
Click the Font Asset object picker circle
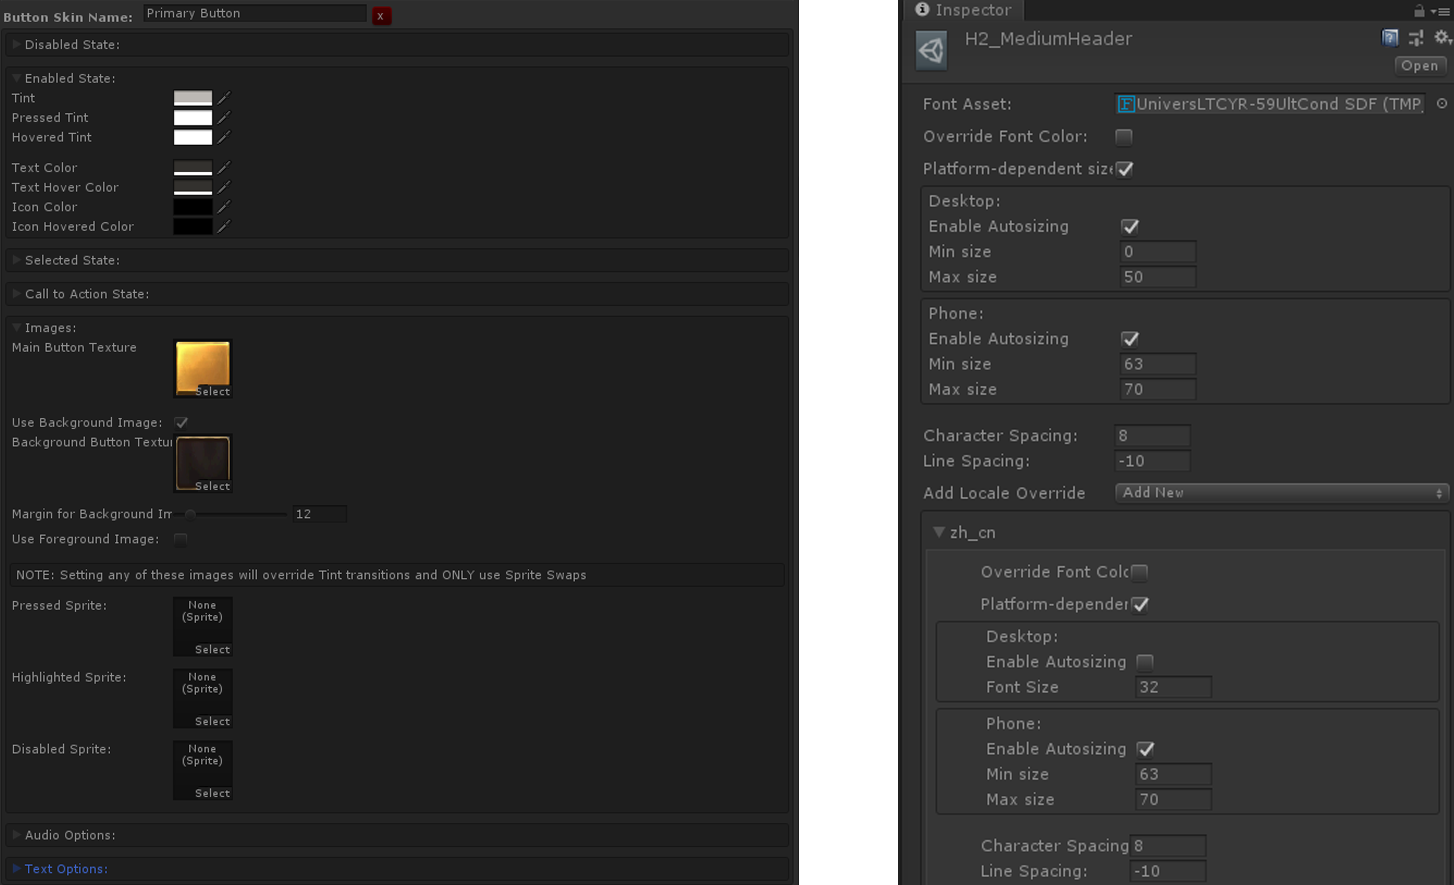tap(1440, 103)
